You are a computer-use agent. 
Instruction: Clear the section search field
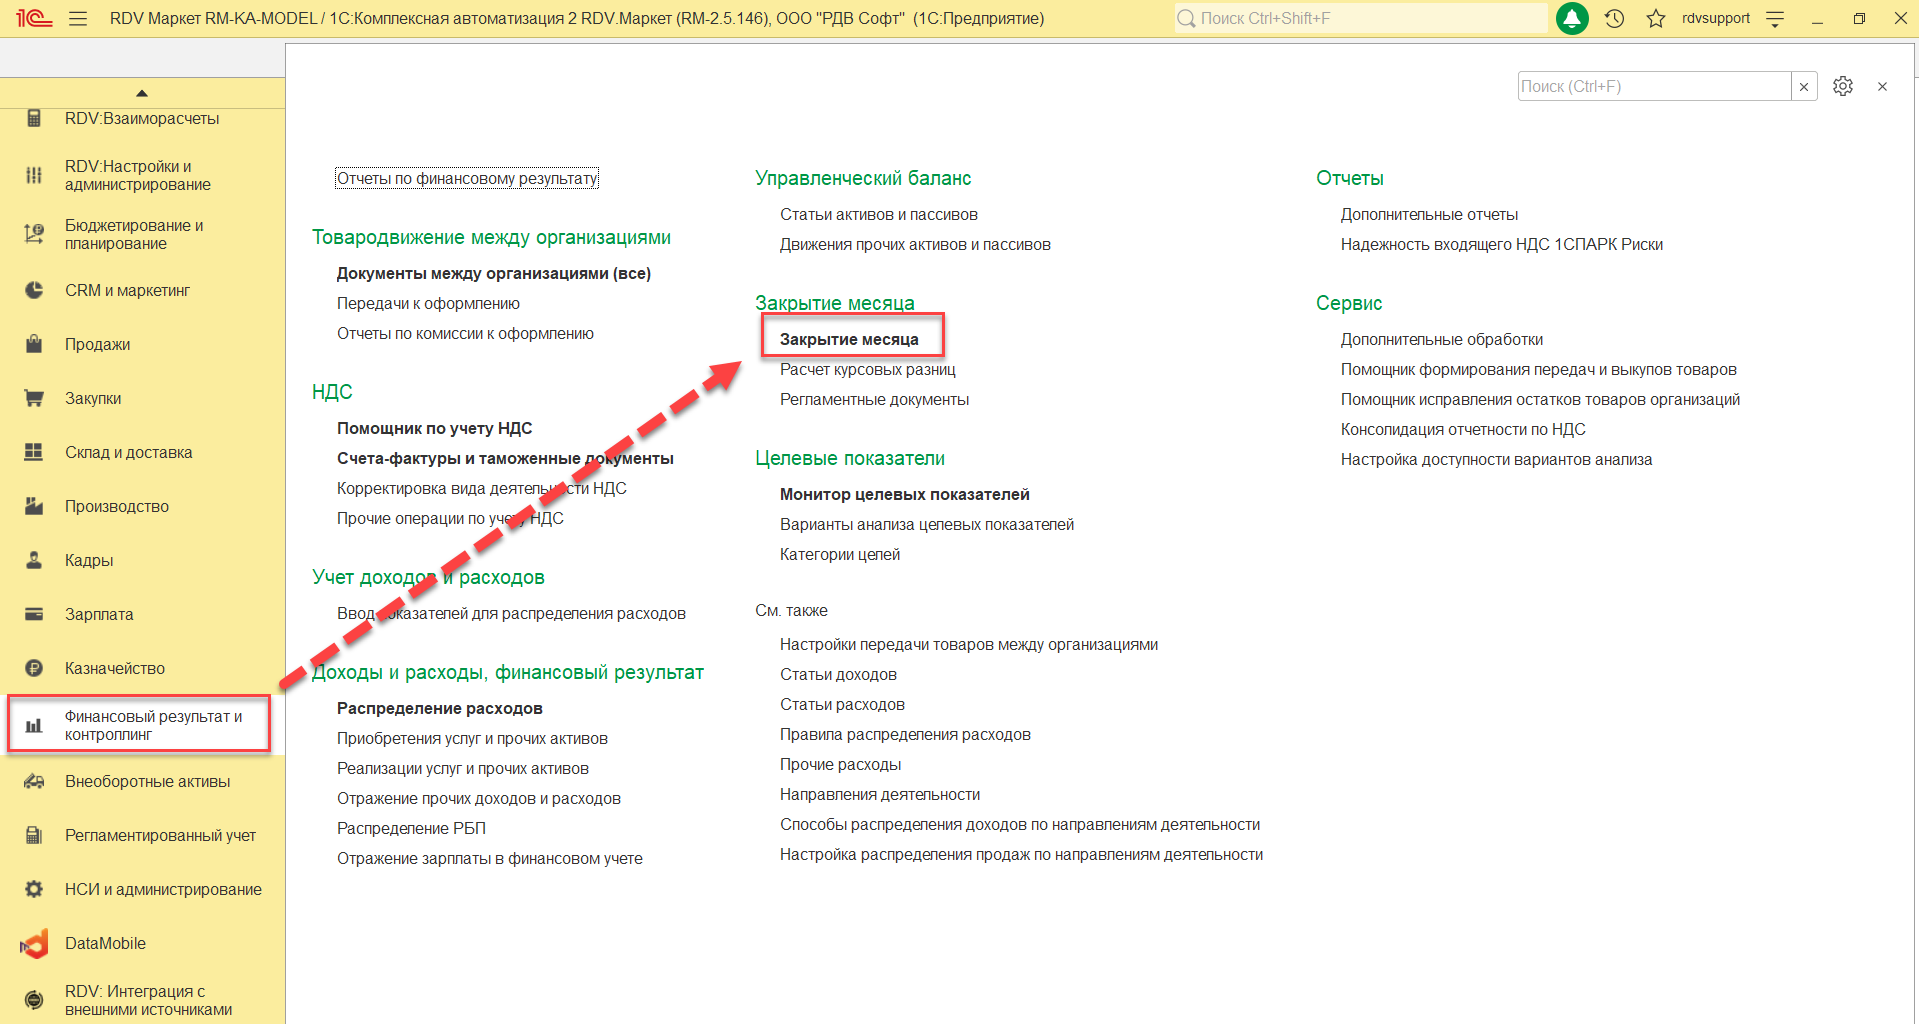tap(1804, 86)
